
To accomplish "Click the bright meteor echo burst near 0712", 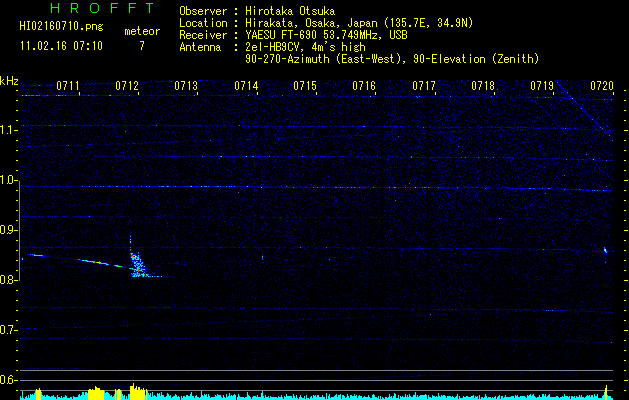I will point(137,264).
